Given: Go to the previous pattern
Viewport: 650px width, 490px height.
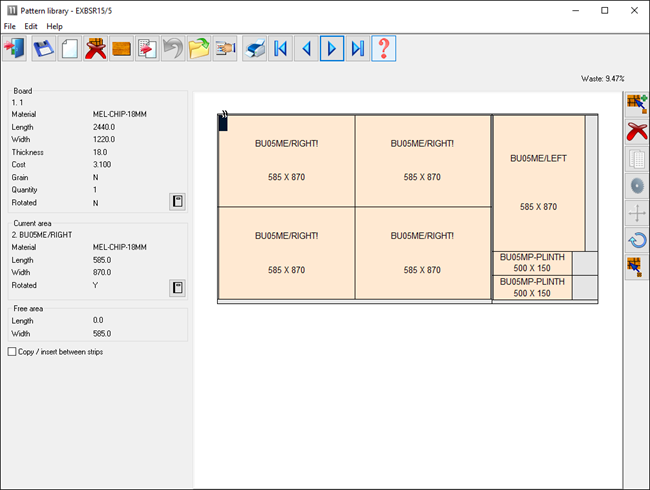Looking at the screenshot, I should [x=306, y=48].
